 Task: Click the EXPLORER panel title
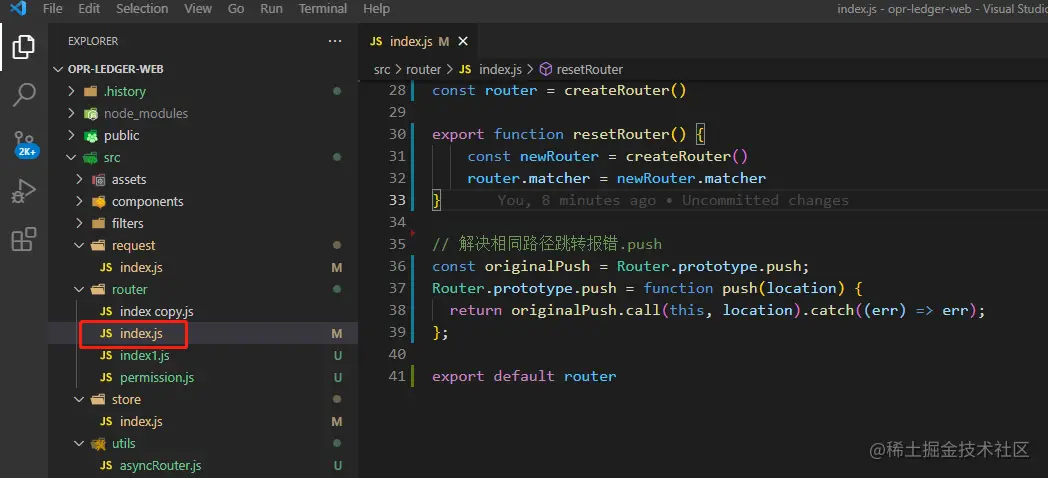pos(93,41)
